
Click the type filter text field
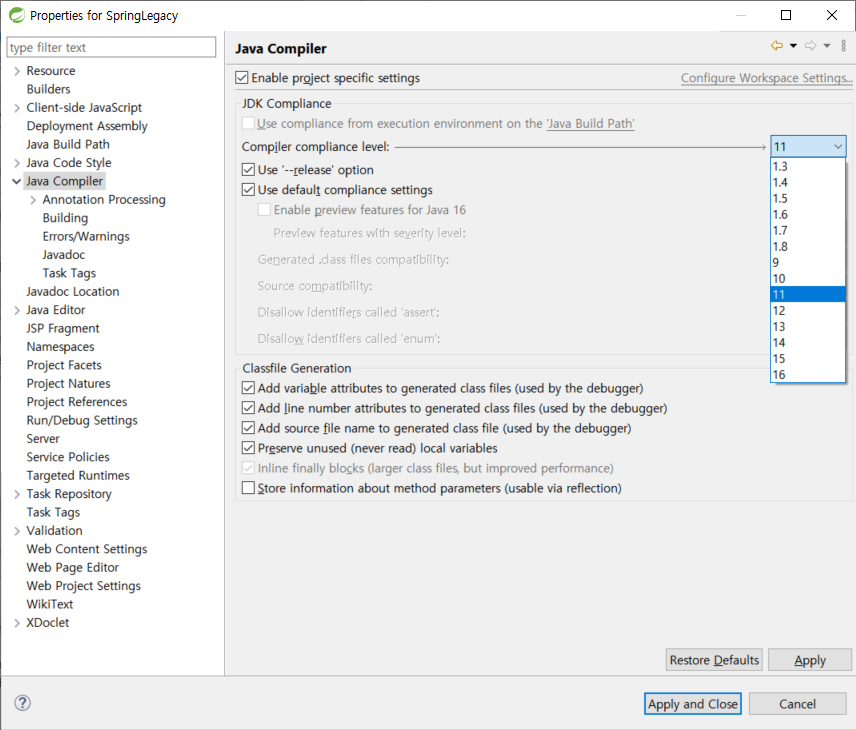(x=111, y=48)
